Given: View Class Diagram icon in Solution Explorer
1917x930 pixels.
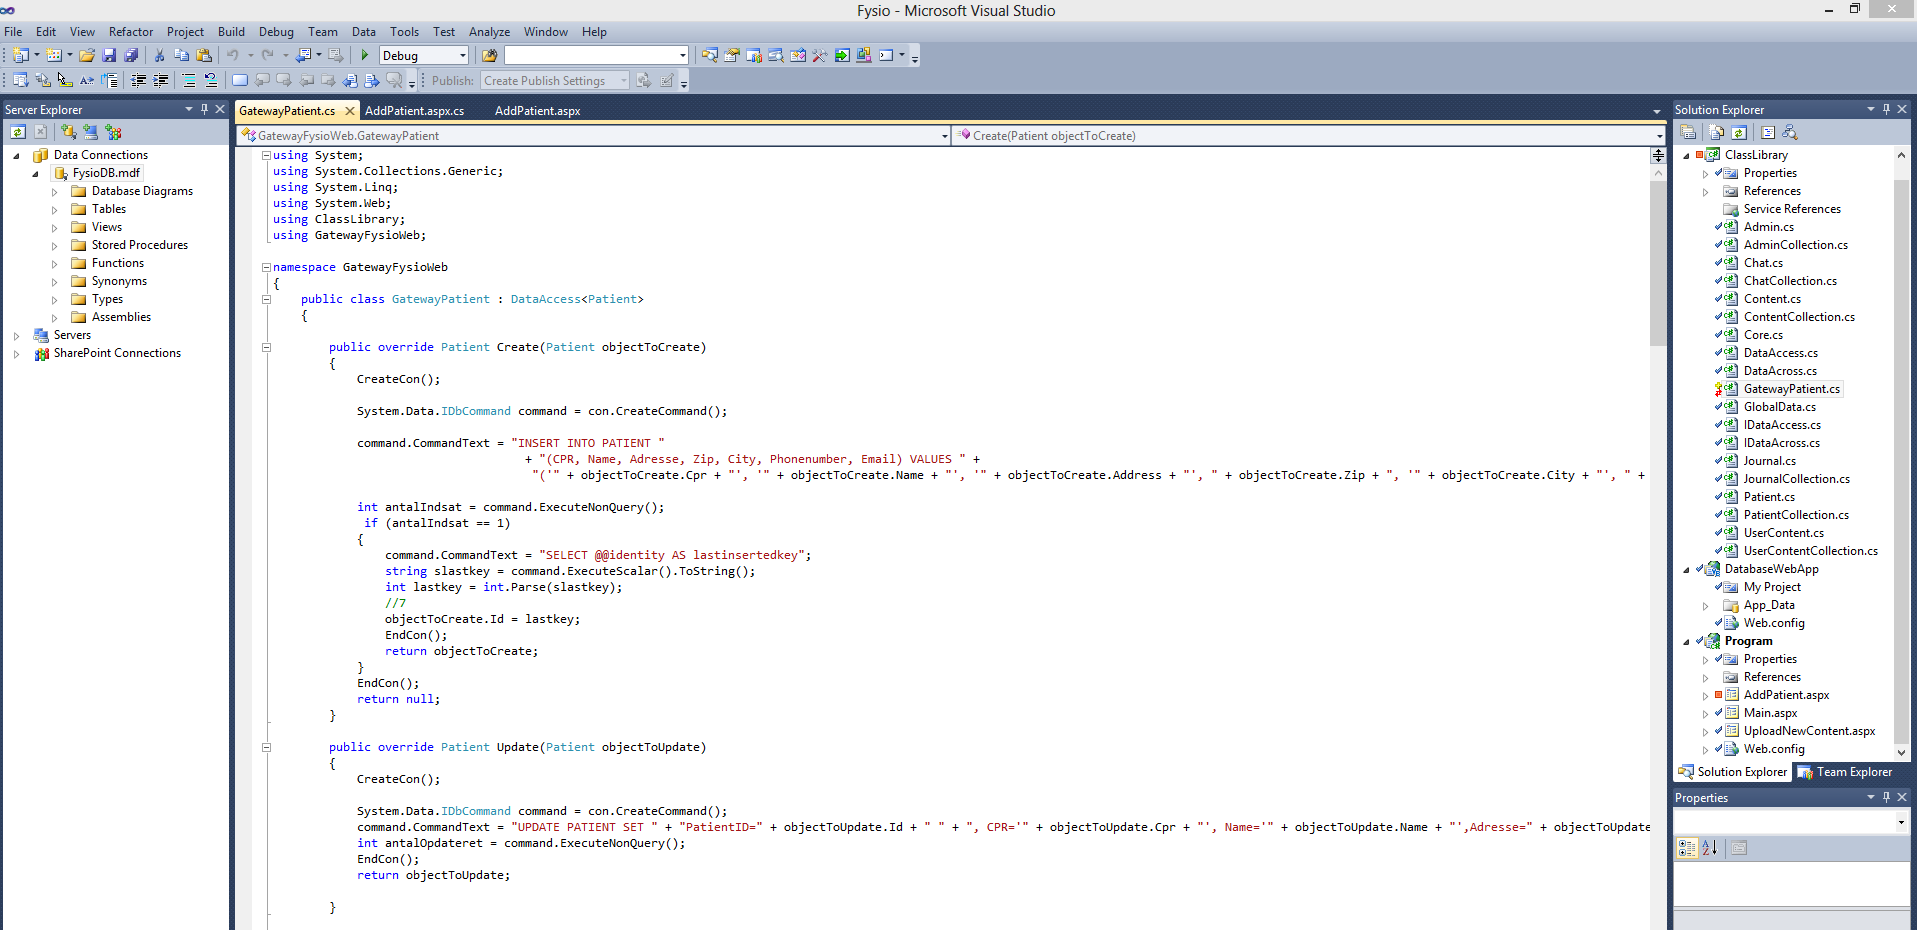Looking at the screenshot, I should pyautogui.click(x=1790, y=132).
